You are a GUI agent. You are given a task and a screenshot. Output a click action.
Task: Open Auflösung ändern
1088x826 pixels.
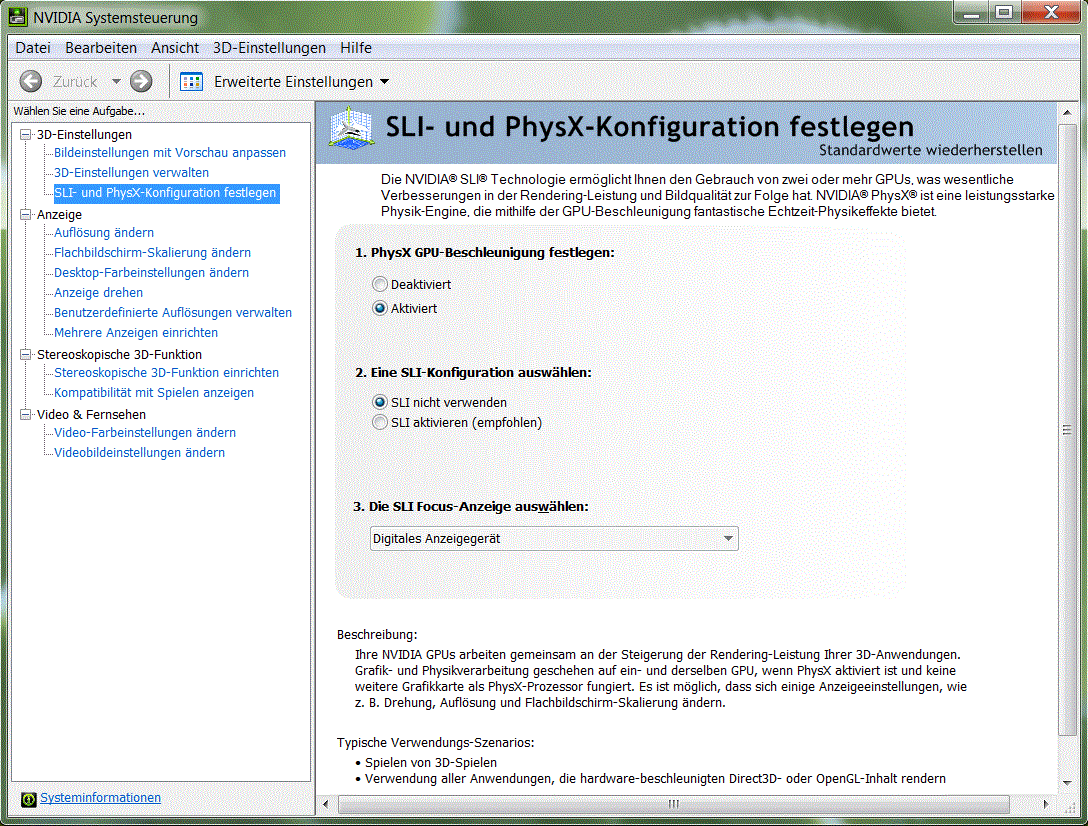click(104, 233)
